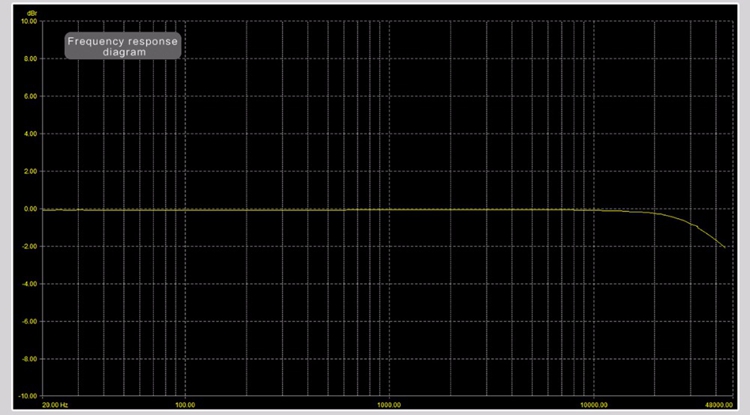Click the 6.00 dB axis value
This screenshot has height=415, width=750.
(31, 96)
